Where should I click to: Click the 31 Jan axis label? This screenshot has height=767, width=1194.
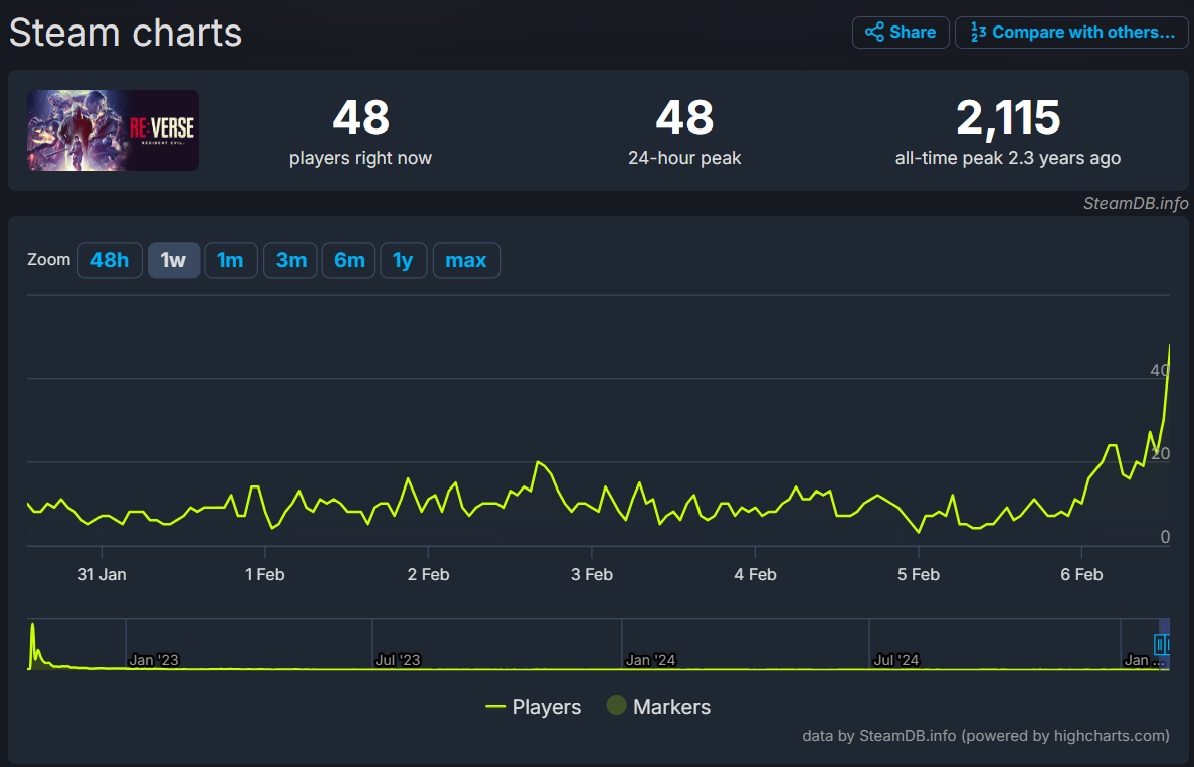click(x=102, y=574)
